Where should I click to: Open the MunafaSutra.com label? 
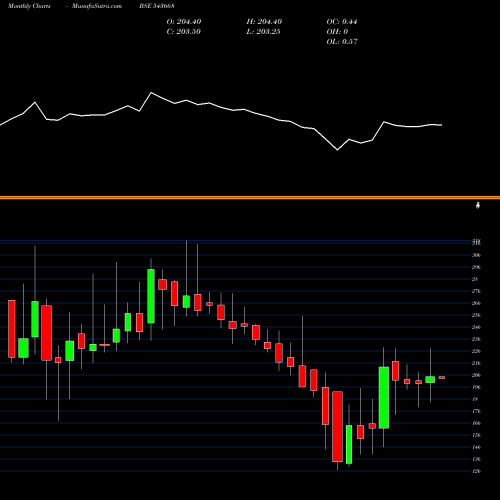click(97, 6)
